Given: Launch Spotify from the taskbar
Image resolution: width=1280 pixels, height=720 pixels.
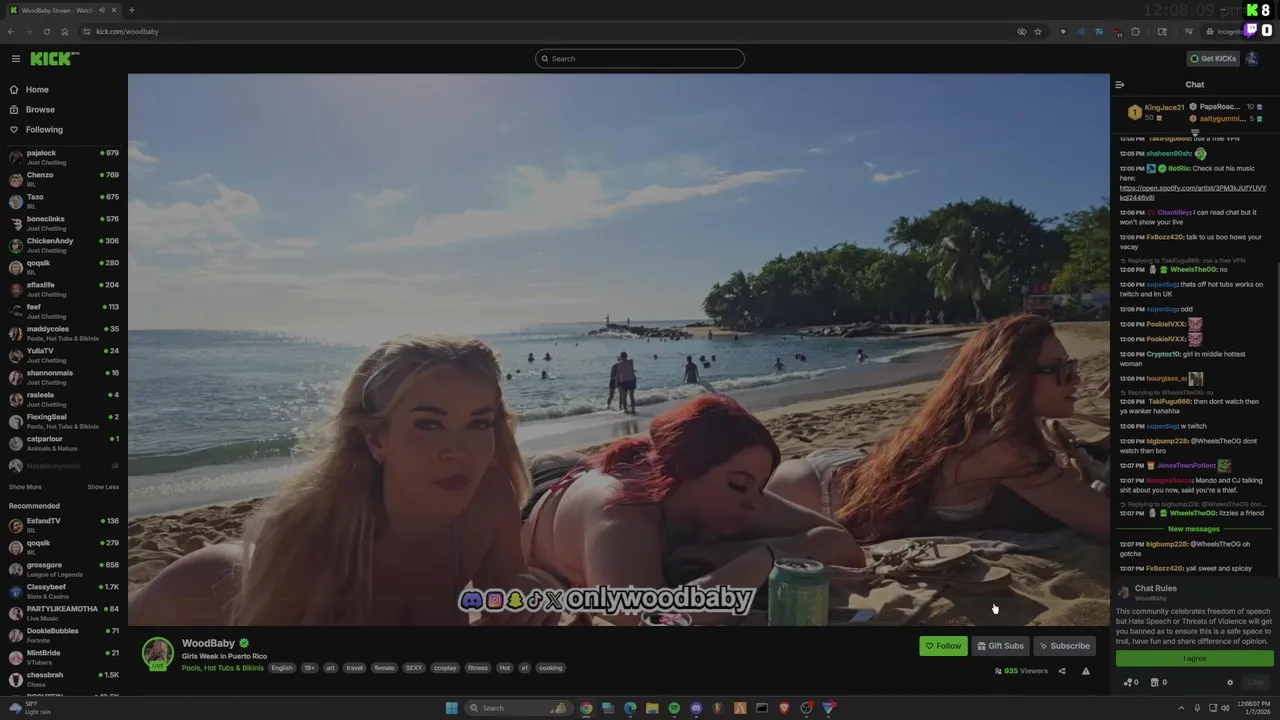Looking at the screenshot, I should (x=674, y=708).
